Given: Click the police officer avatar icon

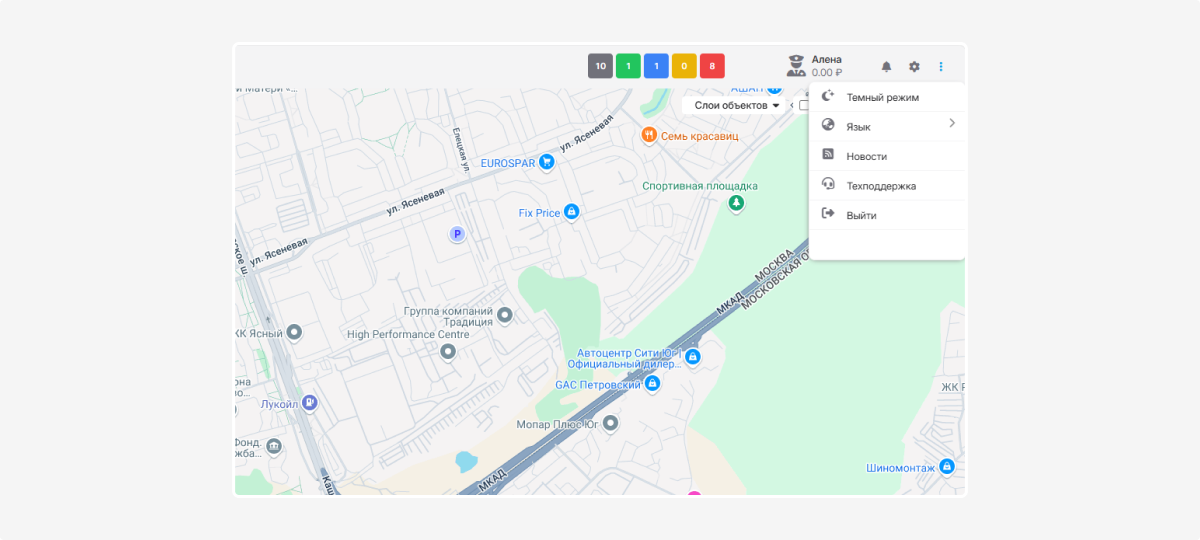Looking at the screenshot, I should pyautogui.click(x=796, y=66).
